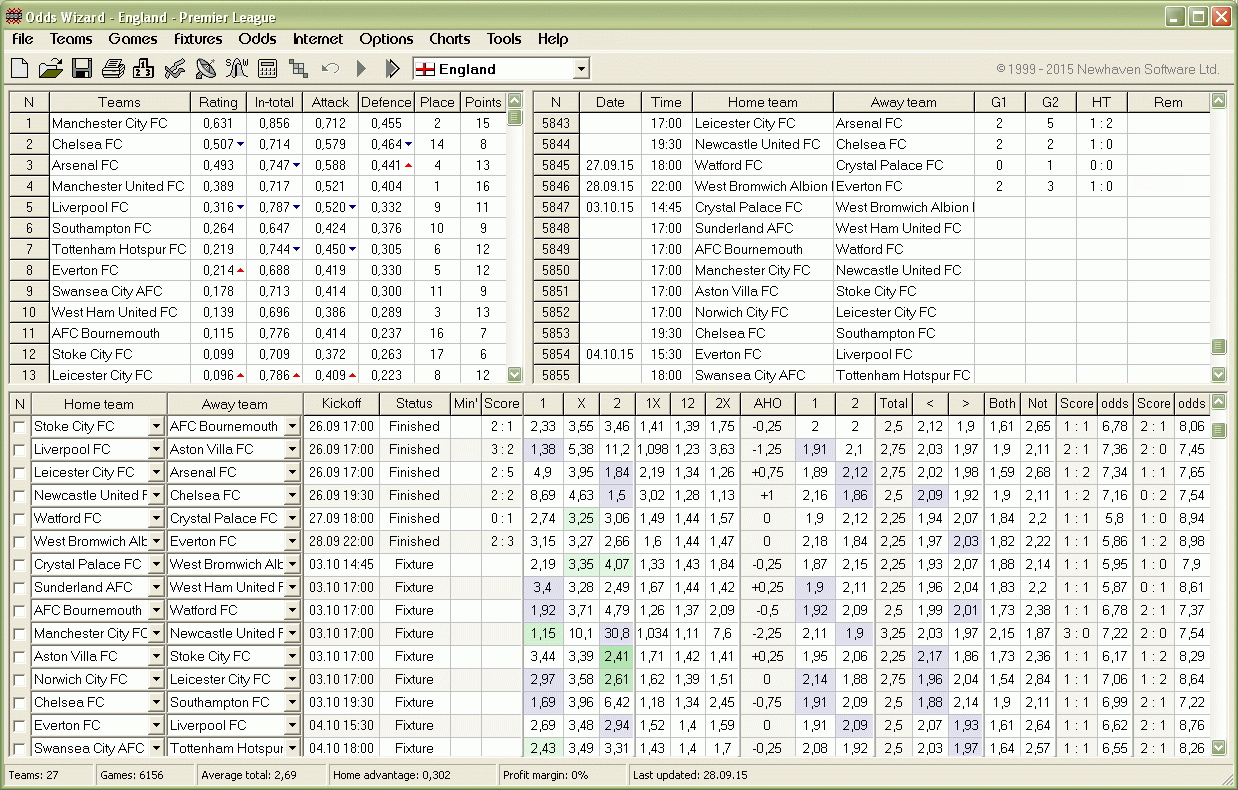
Task: Open away team dropdown for Arsenal FC
Action: click(x=292, y=473)
